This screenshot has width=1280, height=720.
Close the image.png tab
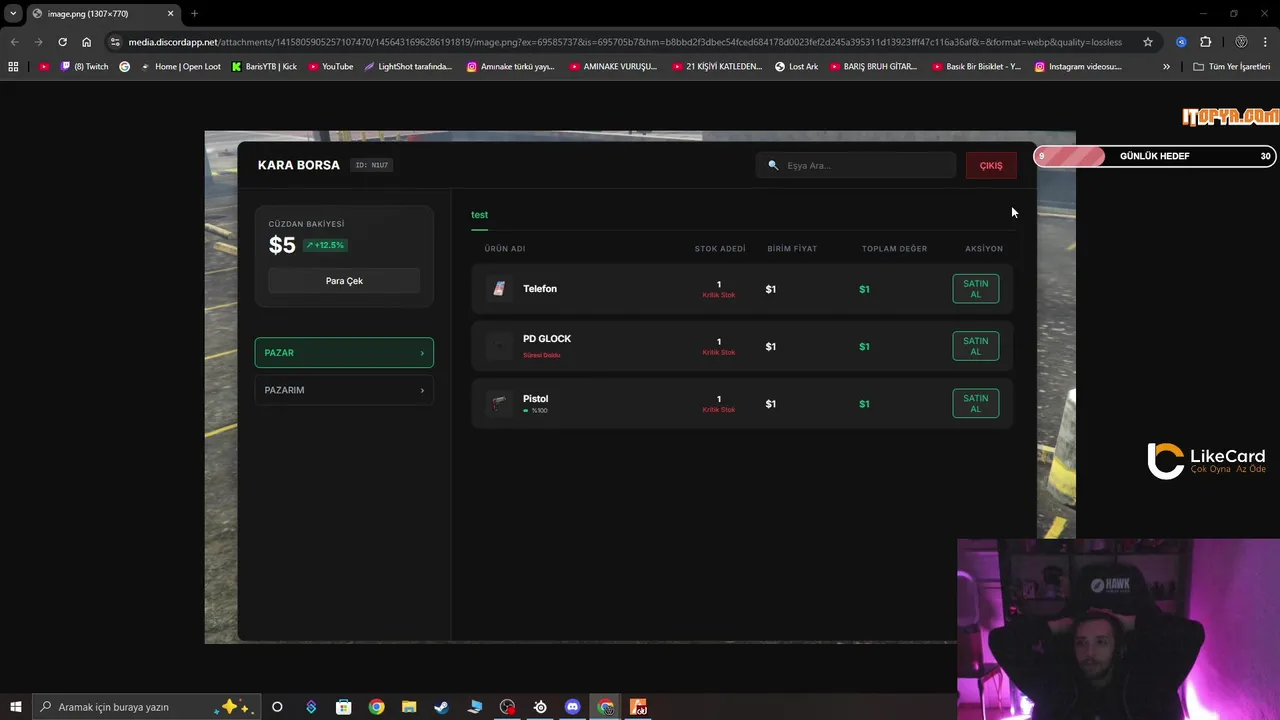click(x=171, y=14)
